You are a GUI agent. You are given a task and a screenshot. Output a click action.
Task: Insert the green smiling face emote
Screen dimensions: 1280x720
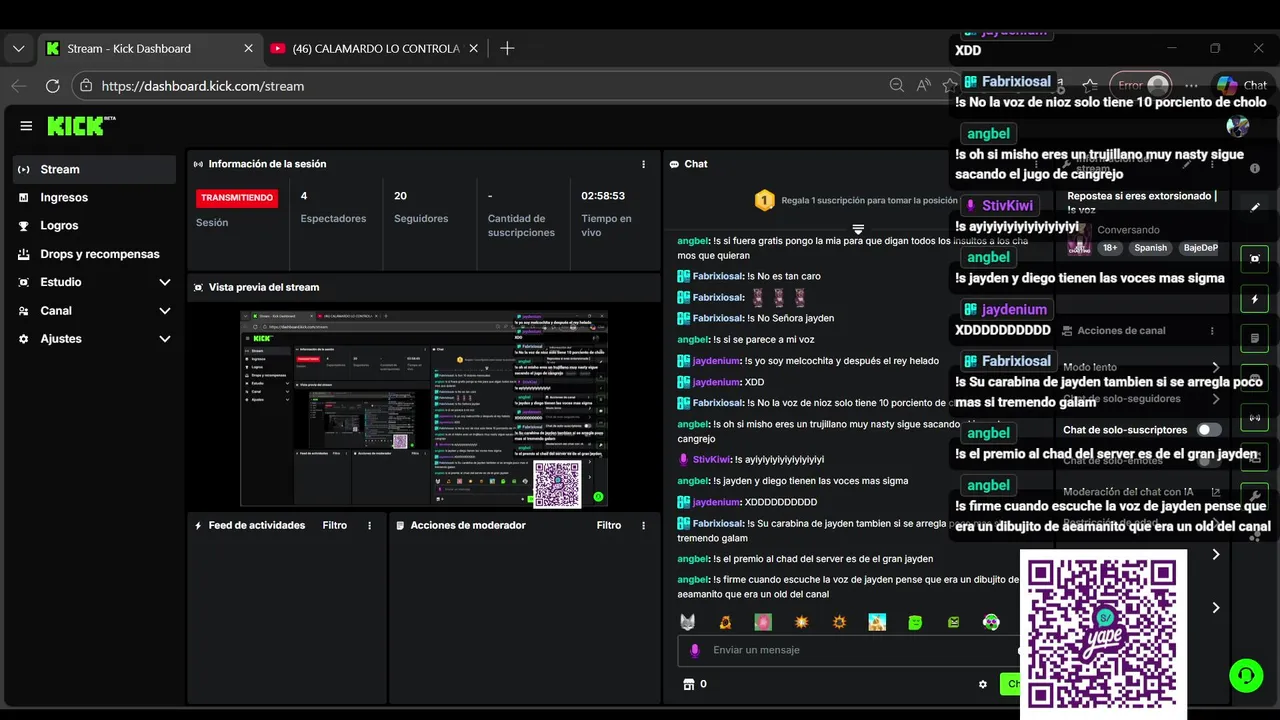pyautogui.click(x=915, y=622)
